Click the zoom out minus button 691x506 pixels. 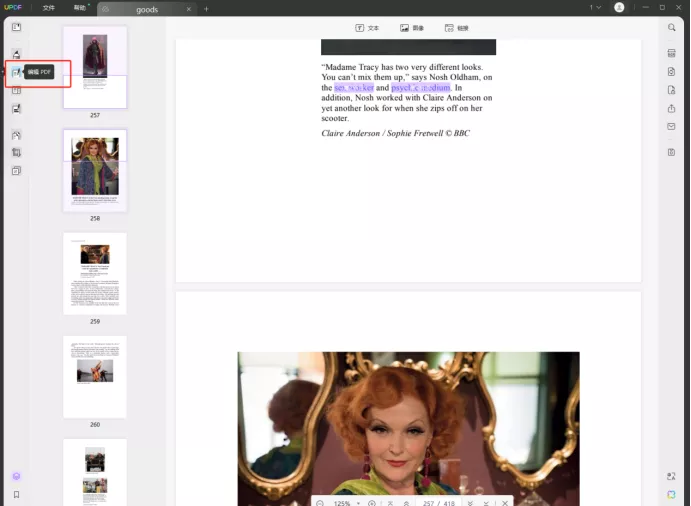click(320, 502)
